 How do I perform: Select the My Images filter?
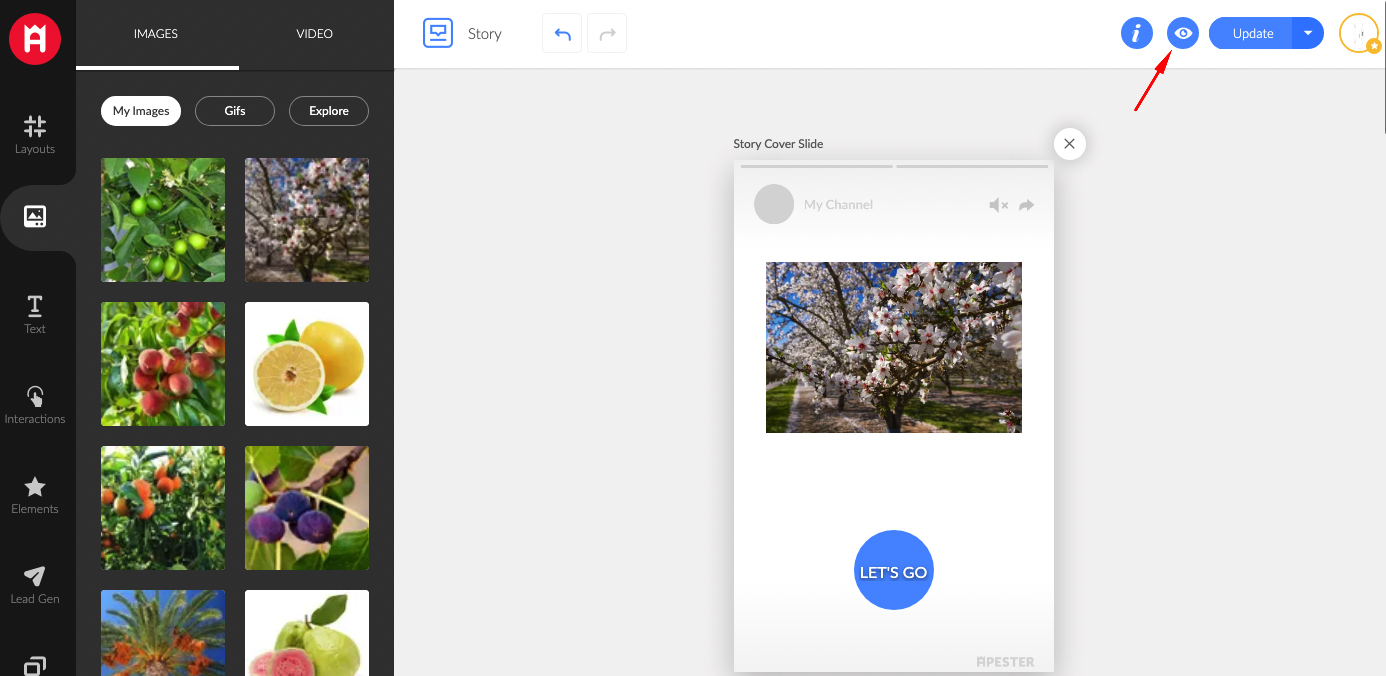(141, 111)
